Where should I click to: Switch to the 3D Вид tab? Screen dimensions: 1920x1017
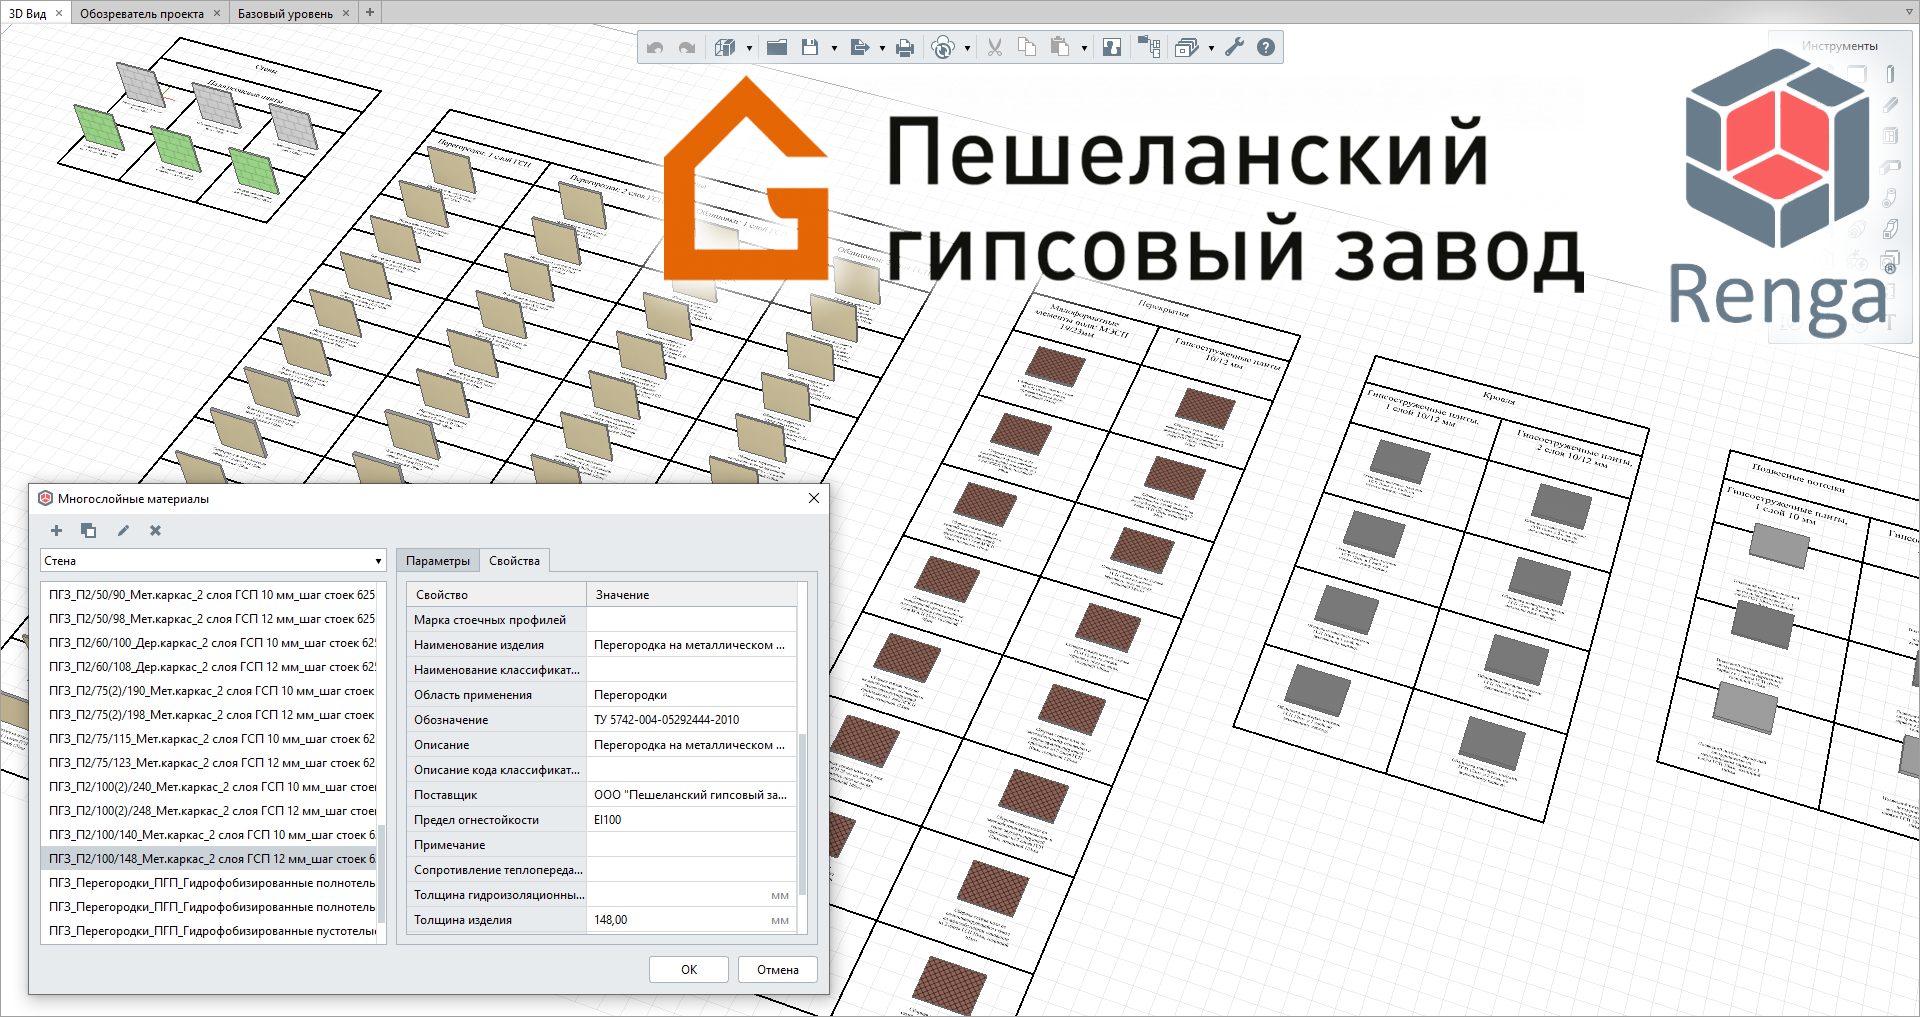(28, 13)
